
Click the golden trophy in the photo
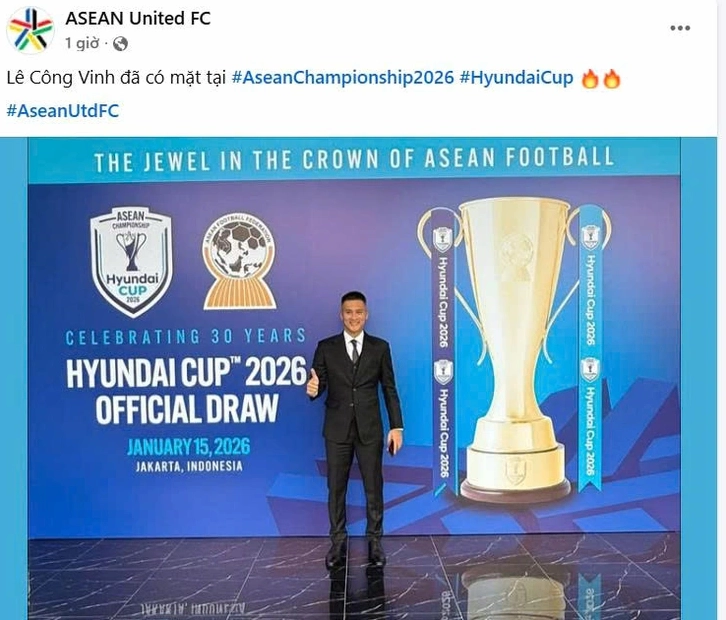click(514, 348)
